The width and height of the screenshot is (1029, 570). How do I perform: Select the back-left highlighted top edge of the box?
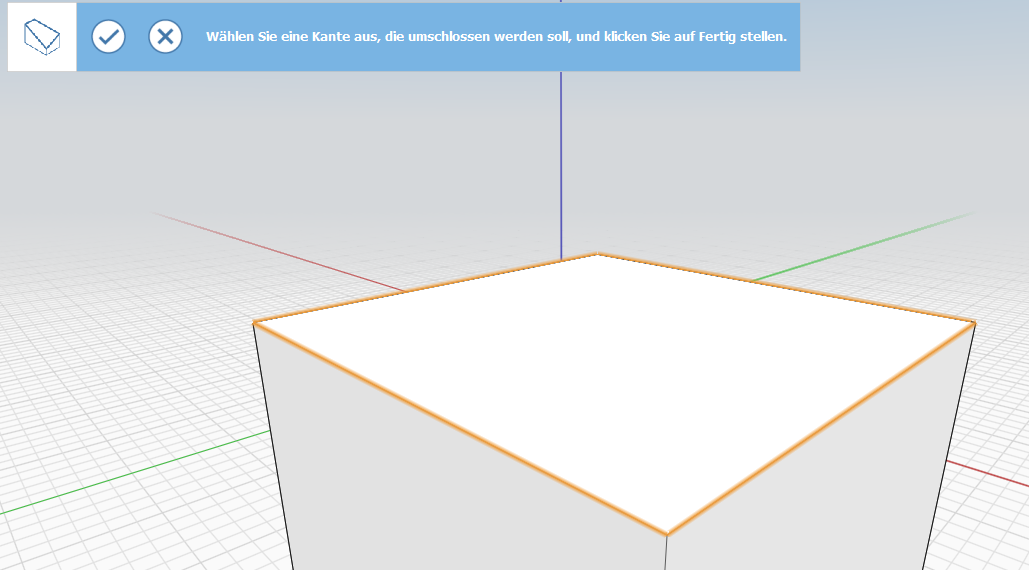(x=425, y=288)
